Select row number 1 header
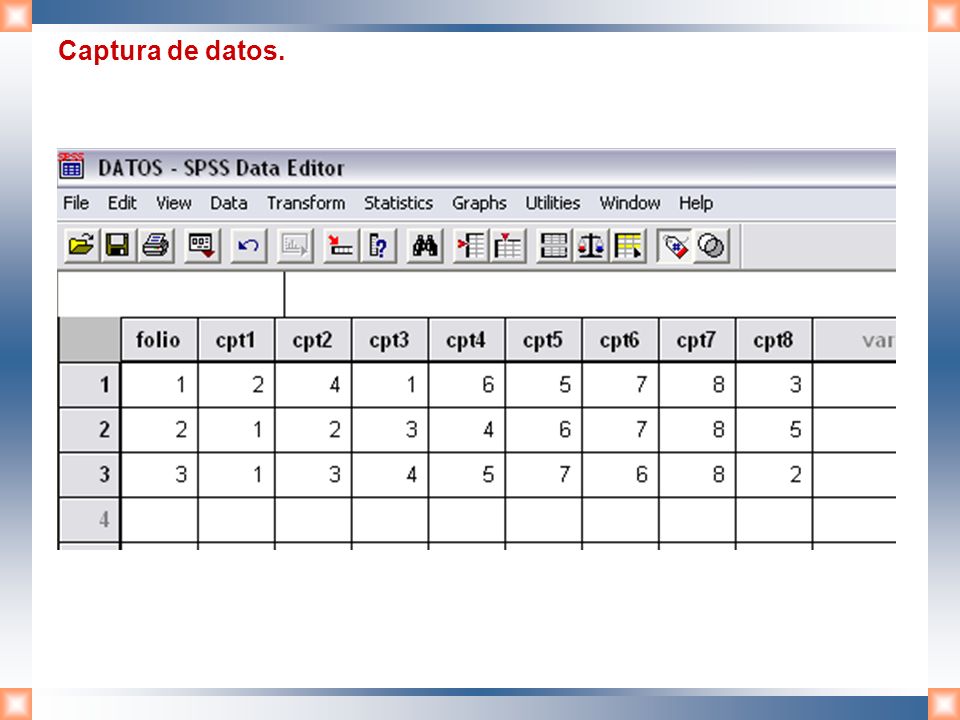 [89, 384]
